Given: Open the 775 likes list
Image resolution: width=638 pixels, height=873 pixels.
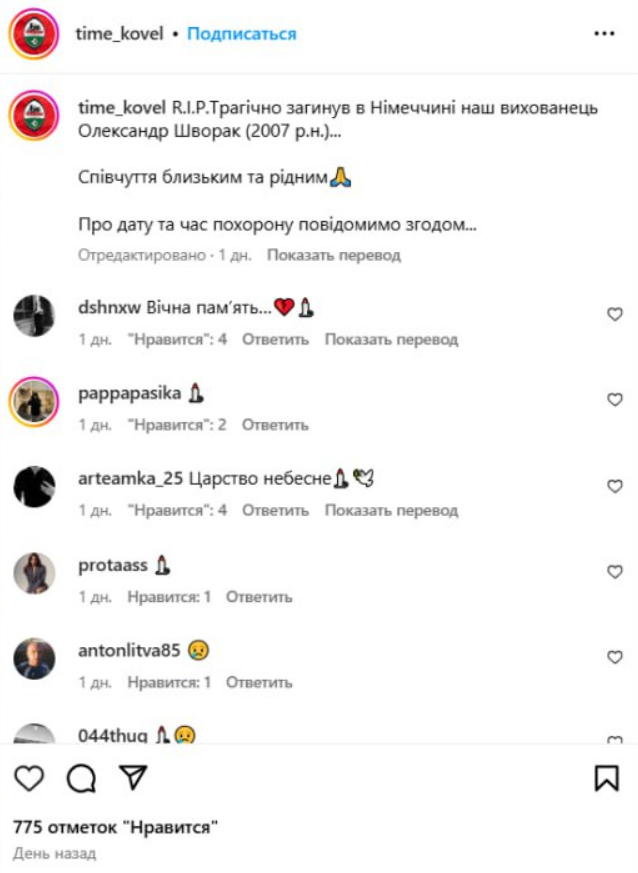Looking at the screenshot, I should pos(115,827).
